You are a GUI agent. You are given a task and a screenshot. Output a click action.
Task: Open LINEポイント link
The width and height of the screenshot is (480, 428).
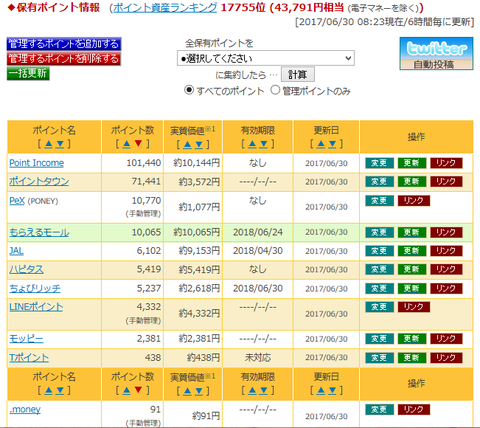[36, 307]
